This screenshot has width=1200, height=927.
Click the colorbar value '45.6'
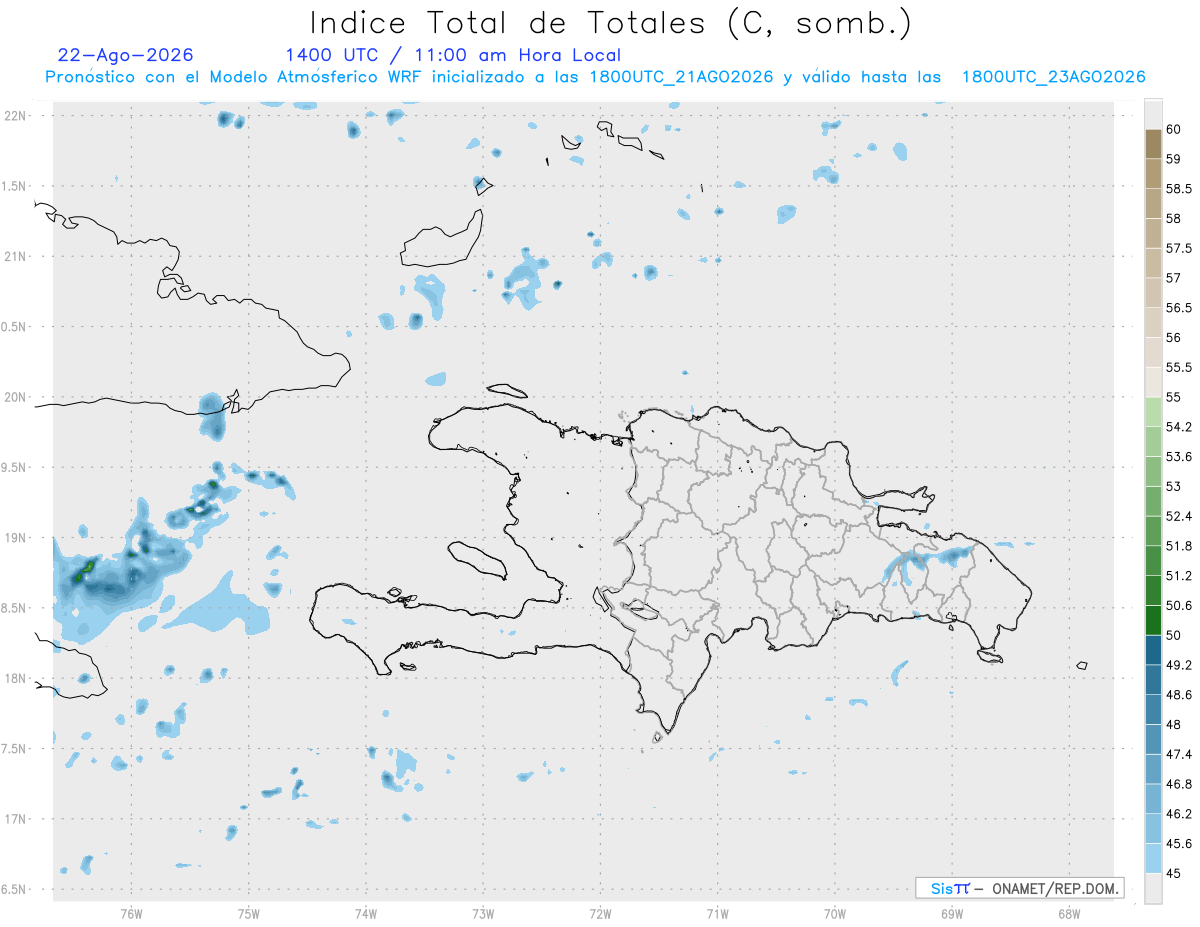1178,844
